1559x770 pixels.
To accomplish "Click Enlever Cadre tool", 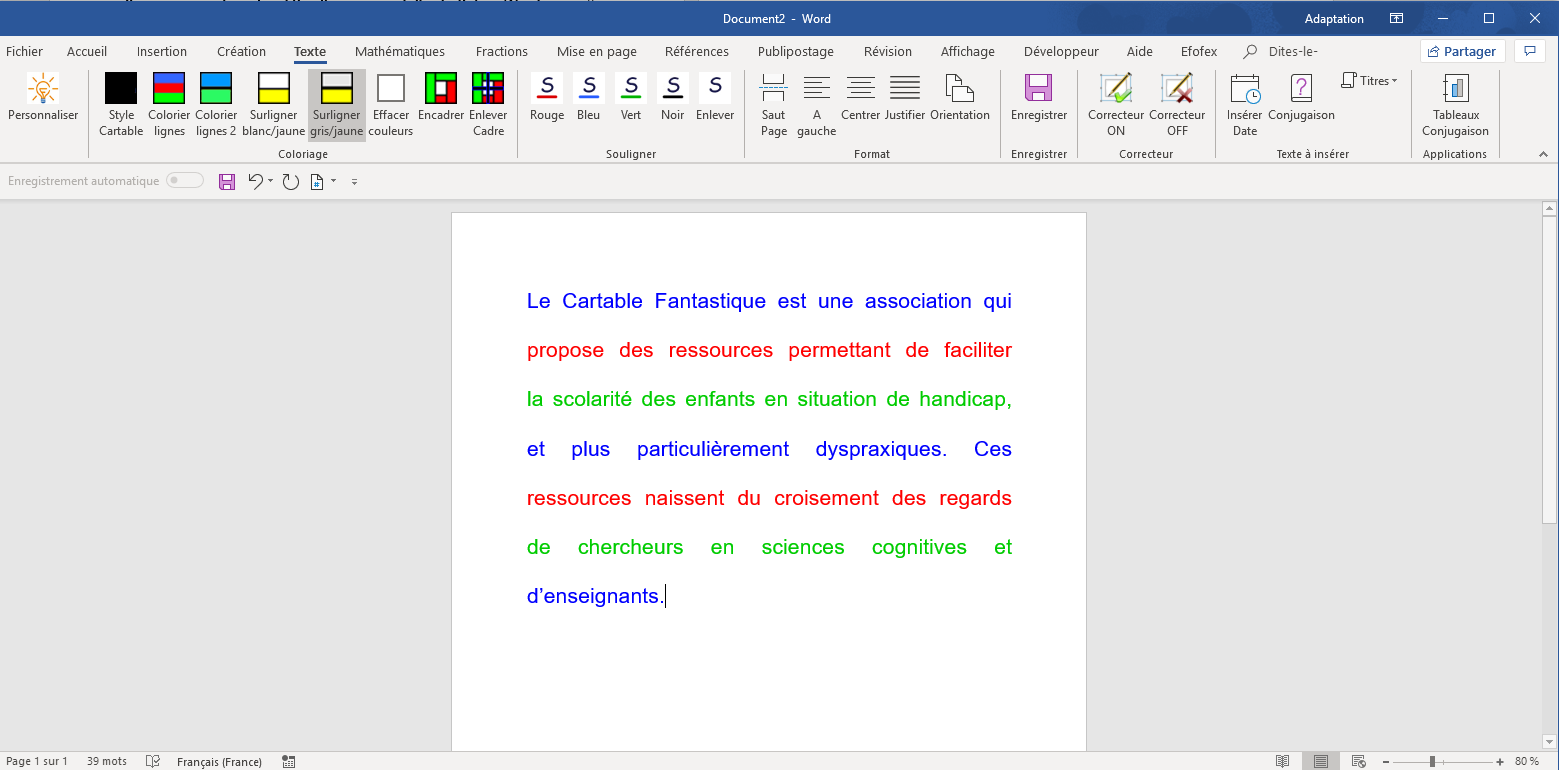I will [488, 105].
